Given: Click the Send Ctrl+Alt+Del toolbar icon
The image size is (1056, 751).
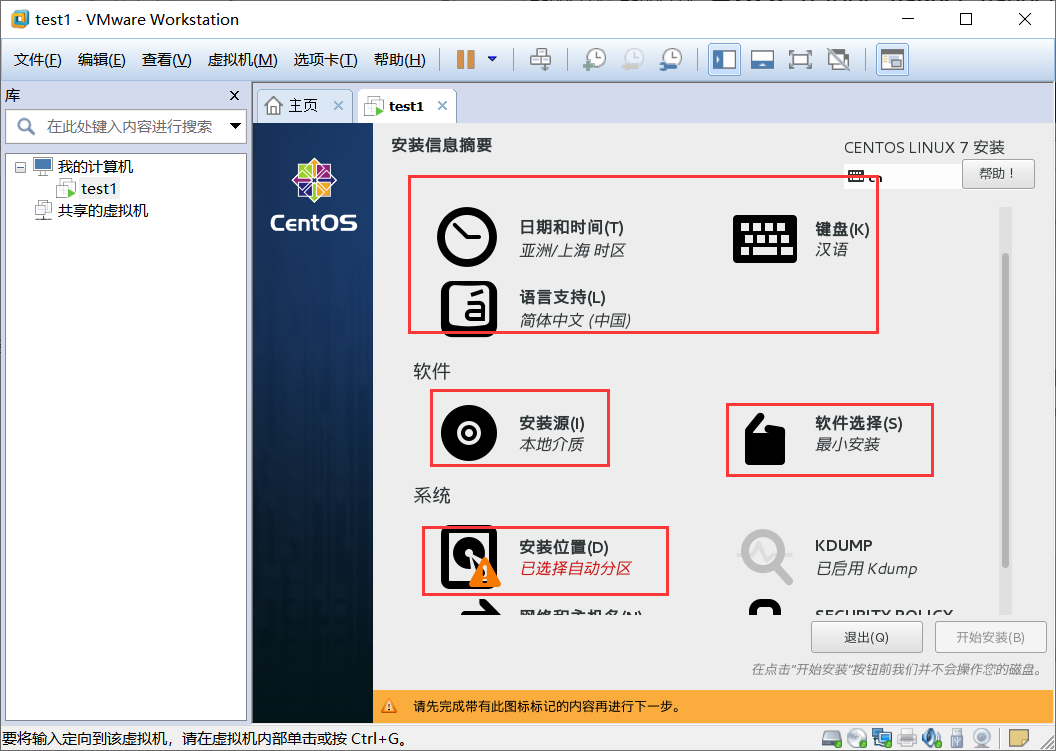Looking at the screenshot, I should click(540, 59).
